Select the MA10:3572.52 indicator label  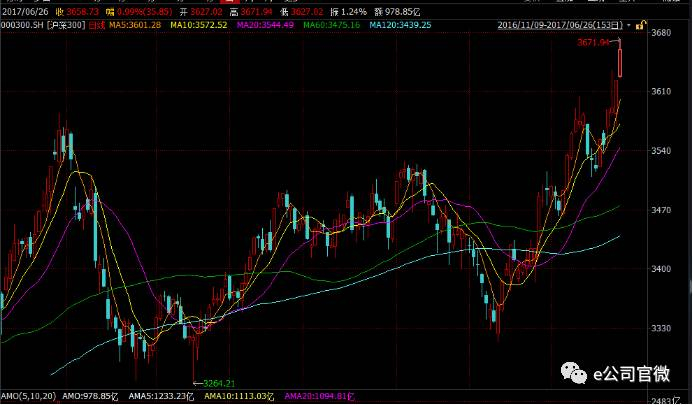coord(198,25)
